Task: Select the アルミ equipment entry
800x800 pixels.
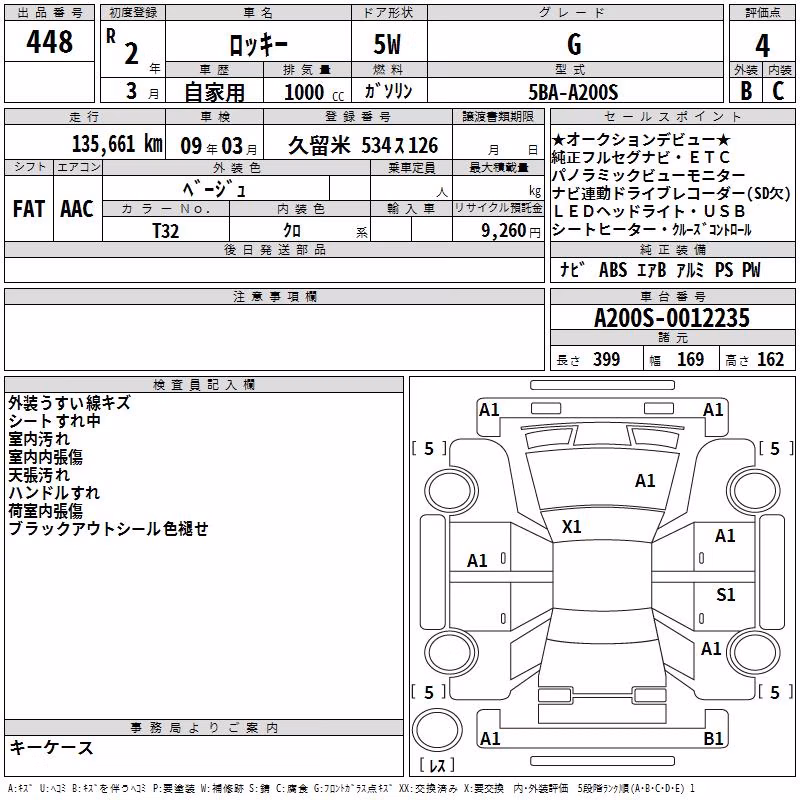Action: [x=690, y=270]
